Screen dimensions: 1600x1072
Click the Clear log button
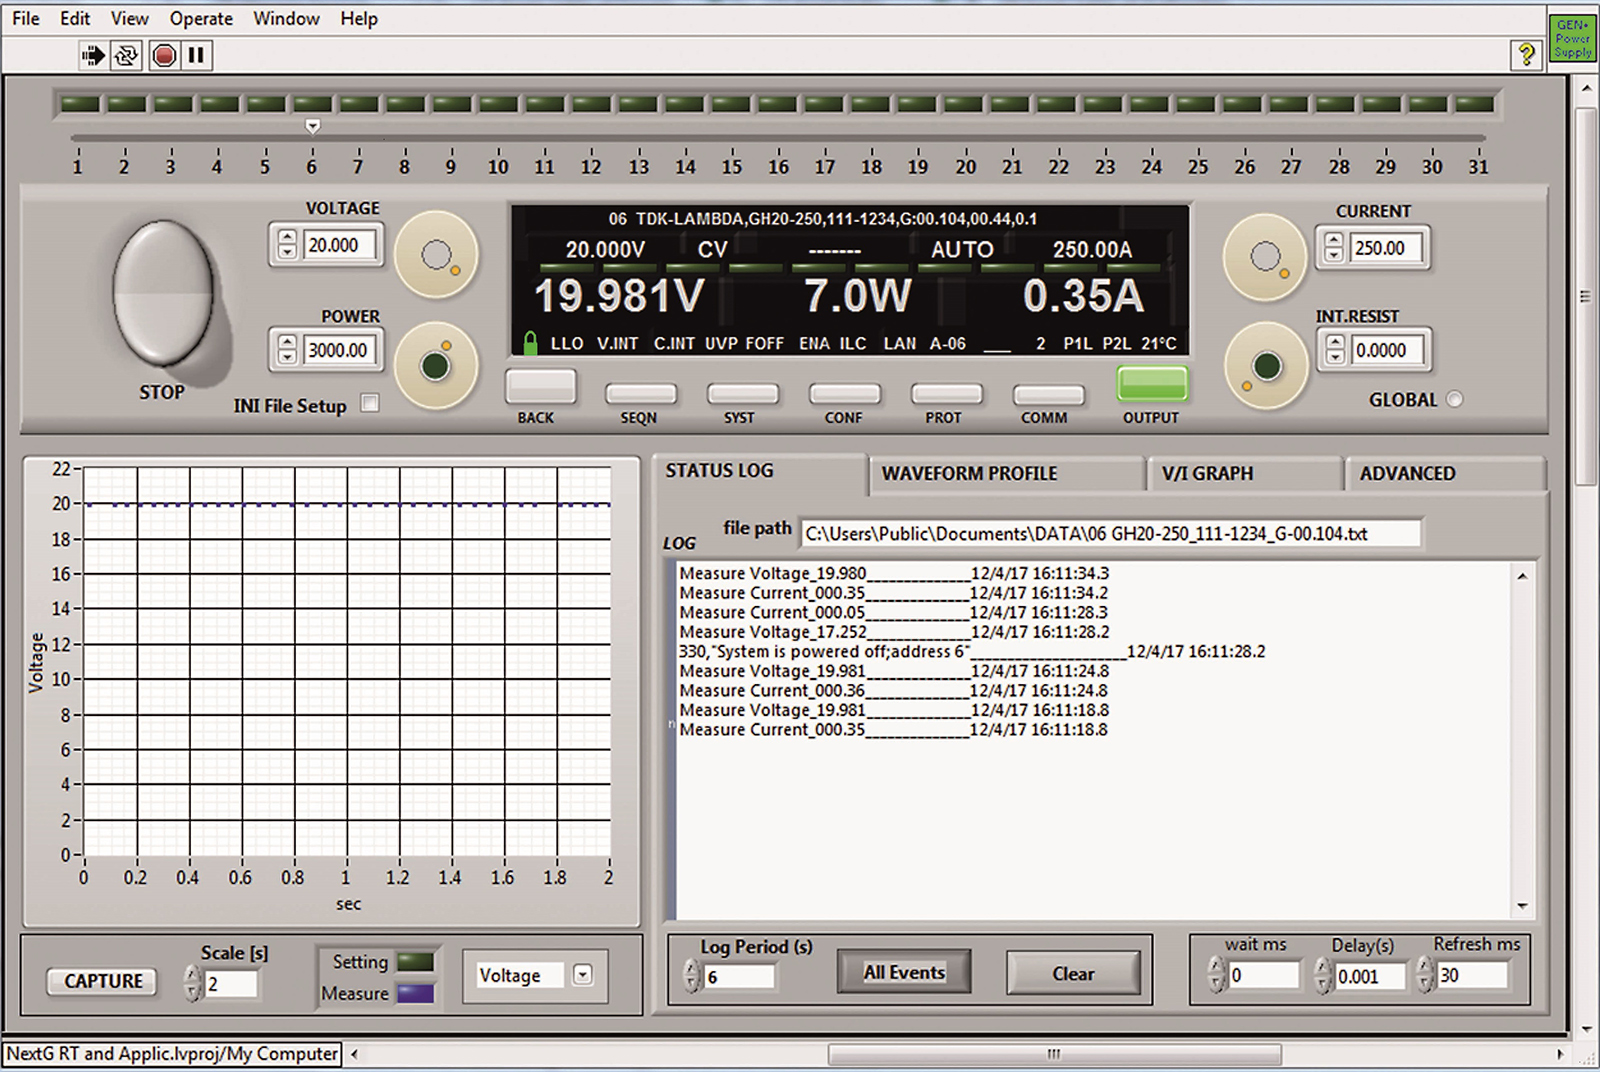(x=1073, y=973)
